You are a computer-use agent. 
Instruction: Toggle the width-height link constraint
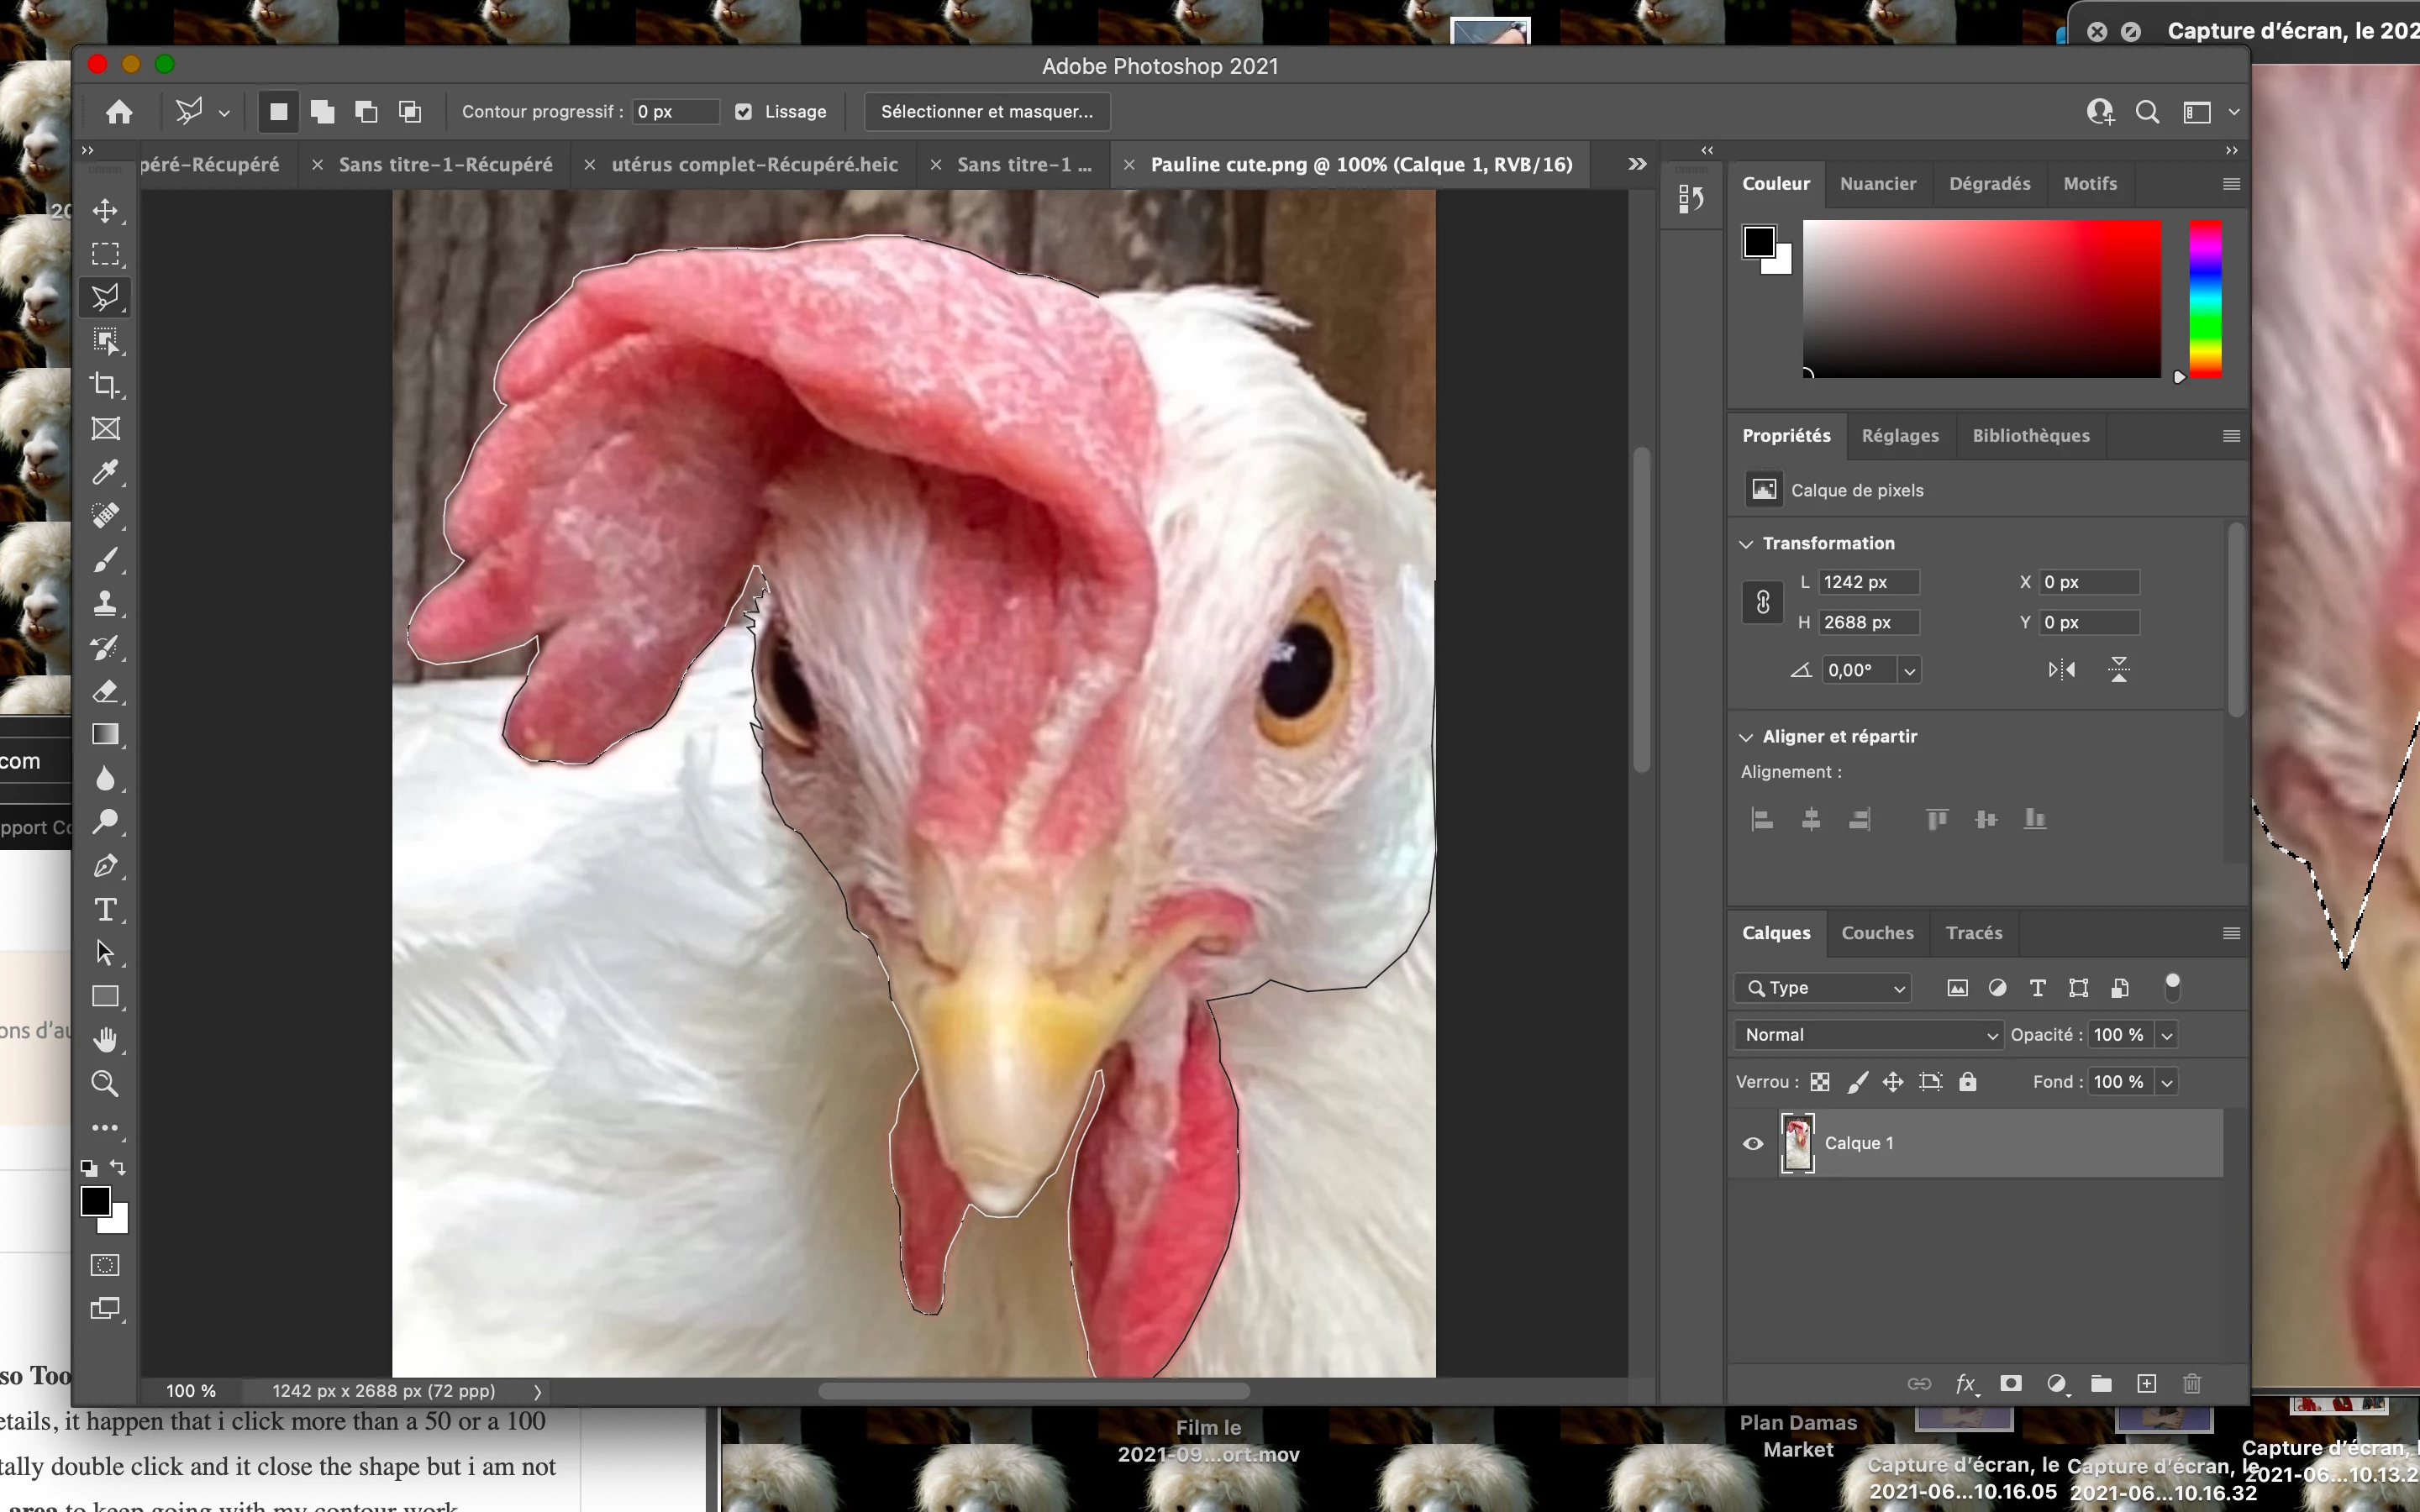(1763, 602)
